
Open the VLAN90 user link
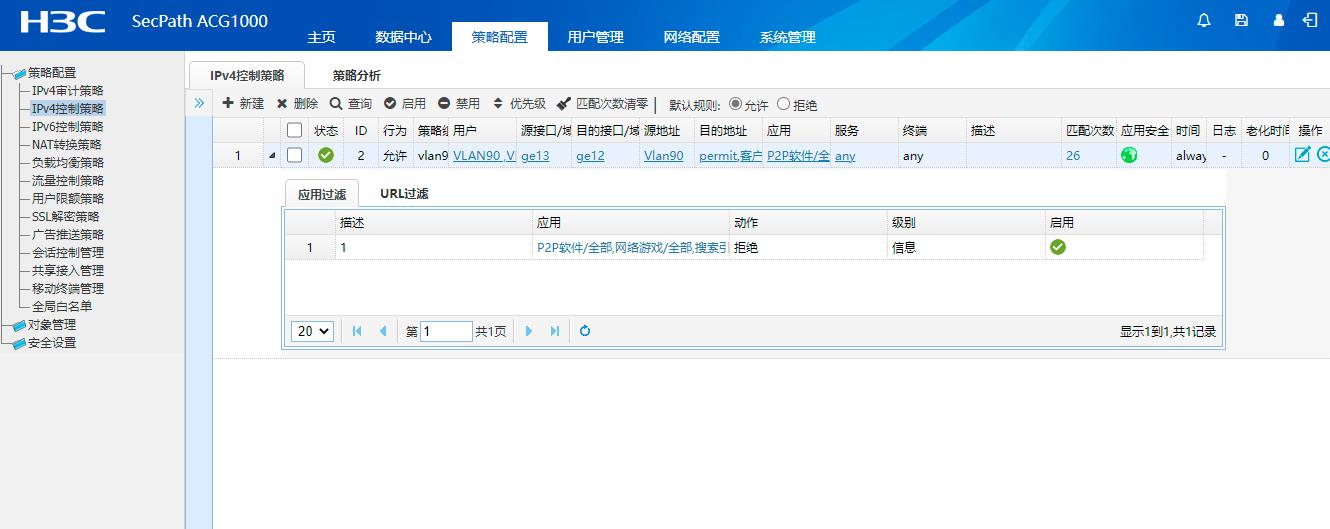[484, 155]
